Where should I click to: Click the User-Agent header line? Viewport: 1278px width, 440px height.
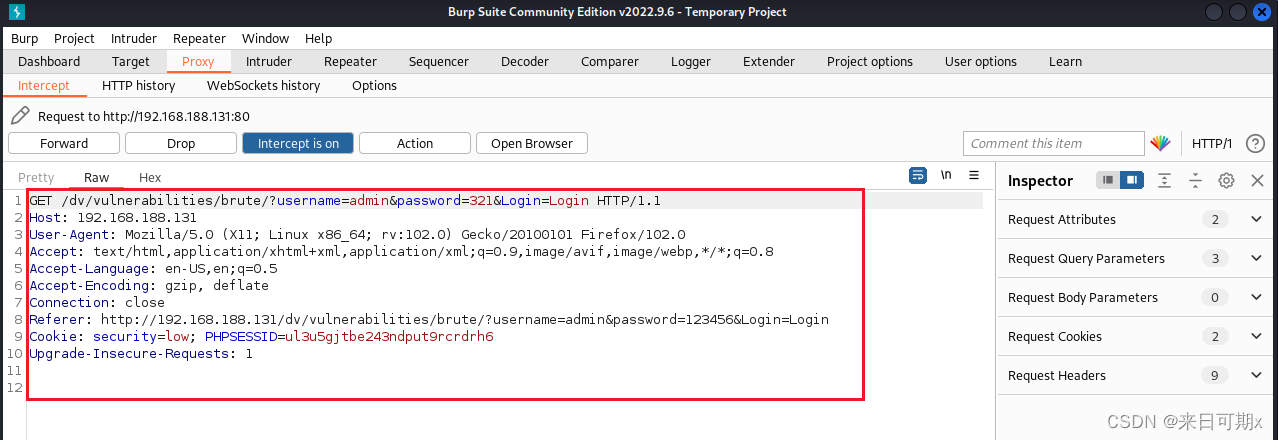click(357, 234)
